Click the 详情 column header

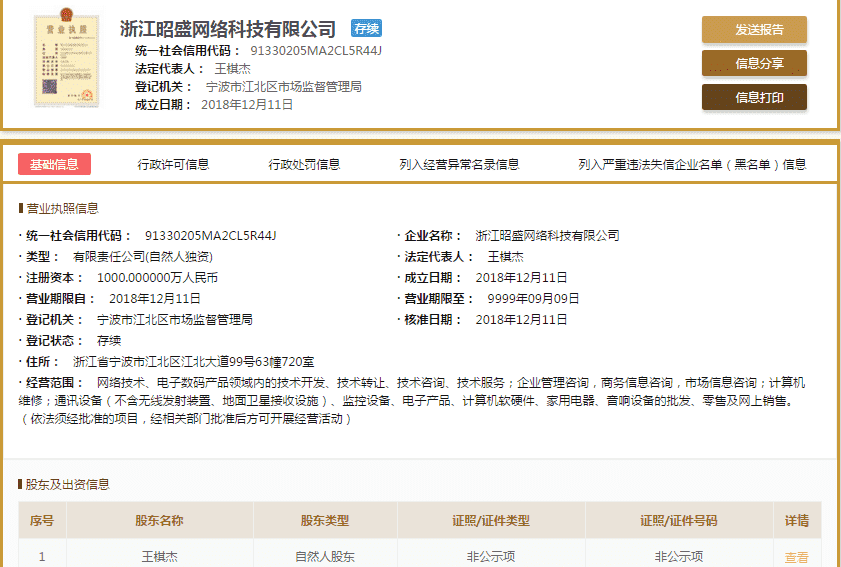click(797, 520)
